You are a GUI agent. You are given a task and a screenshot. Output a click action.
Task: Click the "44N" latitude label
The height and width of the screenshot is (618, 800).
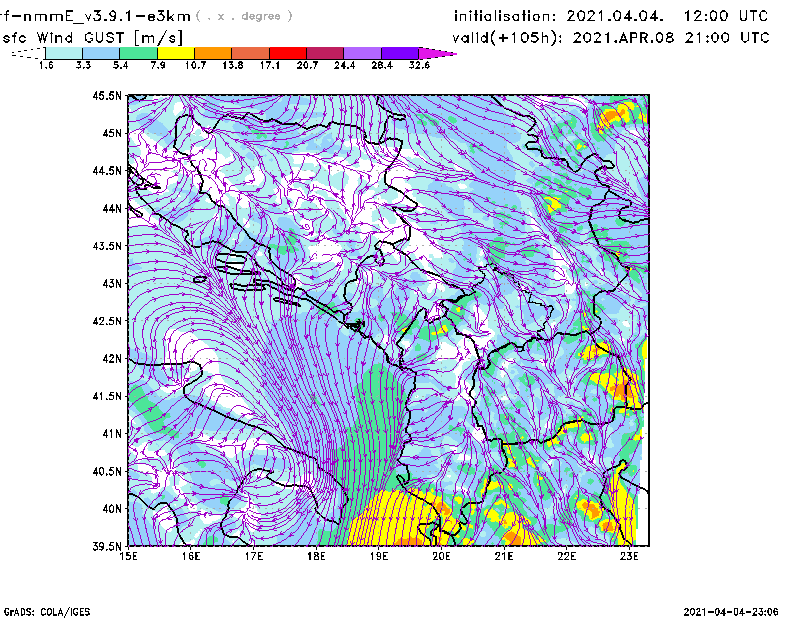click(x=112, y=208)
